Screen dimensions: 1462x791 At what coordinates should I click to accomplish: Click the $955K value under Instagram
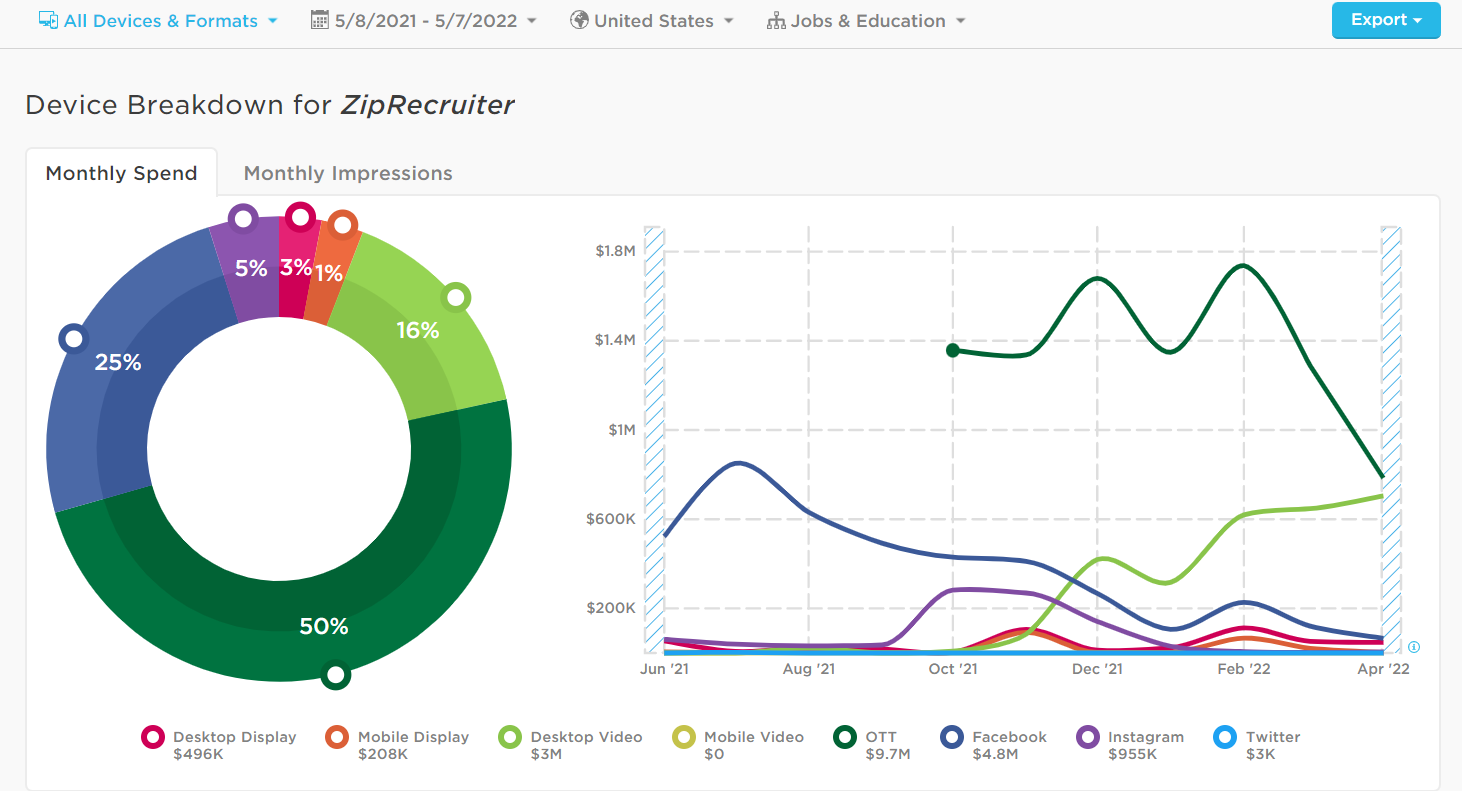tap(1133, 754)
